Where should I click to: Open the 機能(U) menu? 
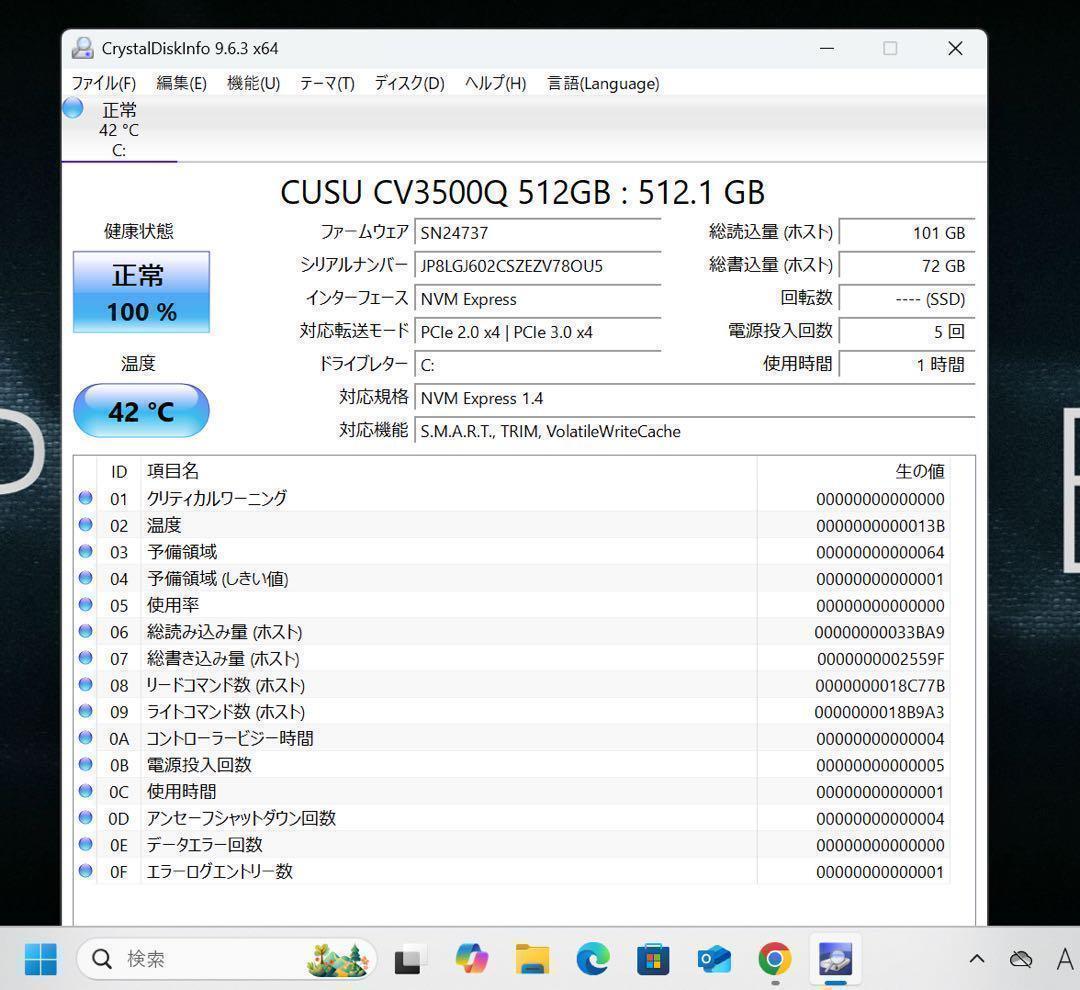[x=253, y=83]
